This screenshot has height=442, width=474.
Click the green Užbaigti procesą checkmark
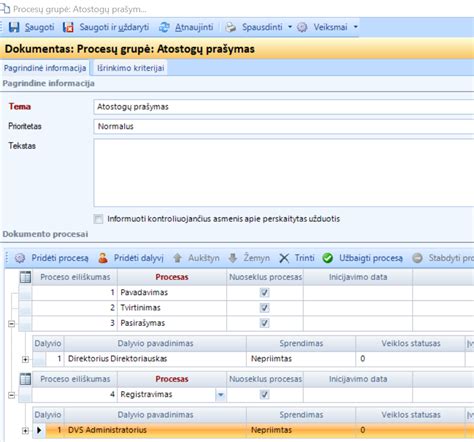pos(328,258)
